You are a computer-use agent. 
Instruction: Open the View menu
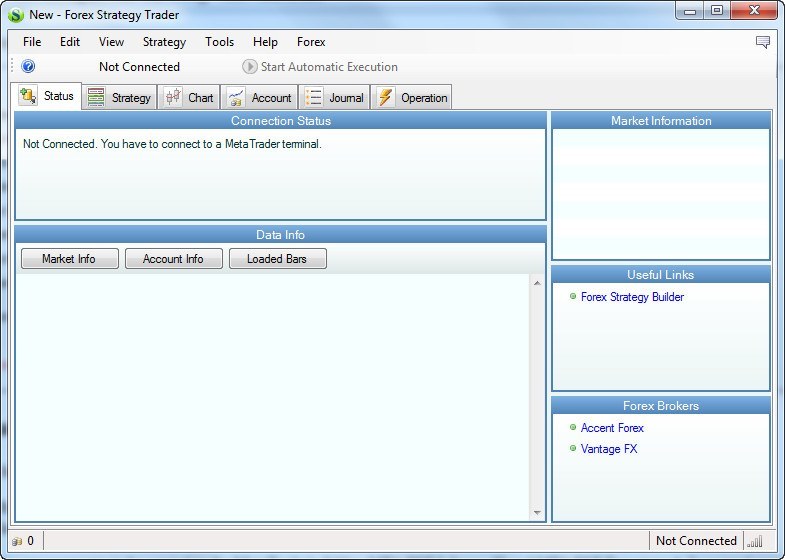coord(111,42)
